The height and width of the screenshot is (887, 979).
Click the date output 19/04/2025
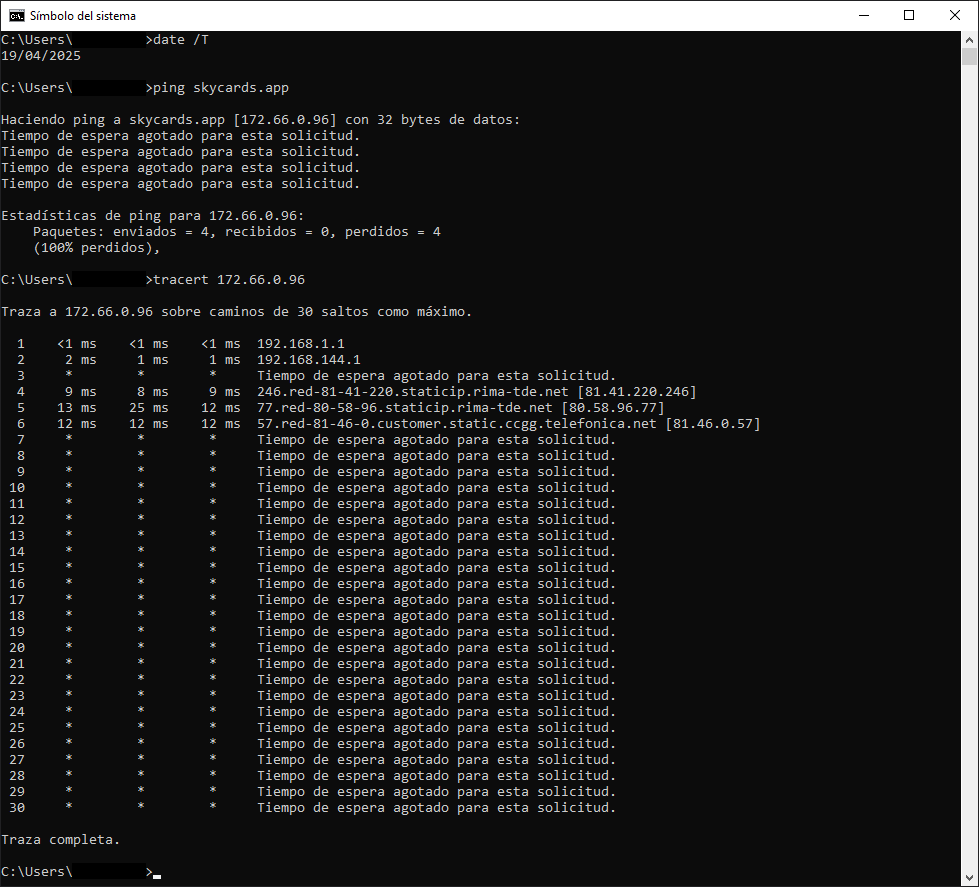click(x=41, y=56)
